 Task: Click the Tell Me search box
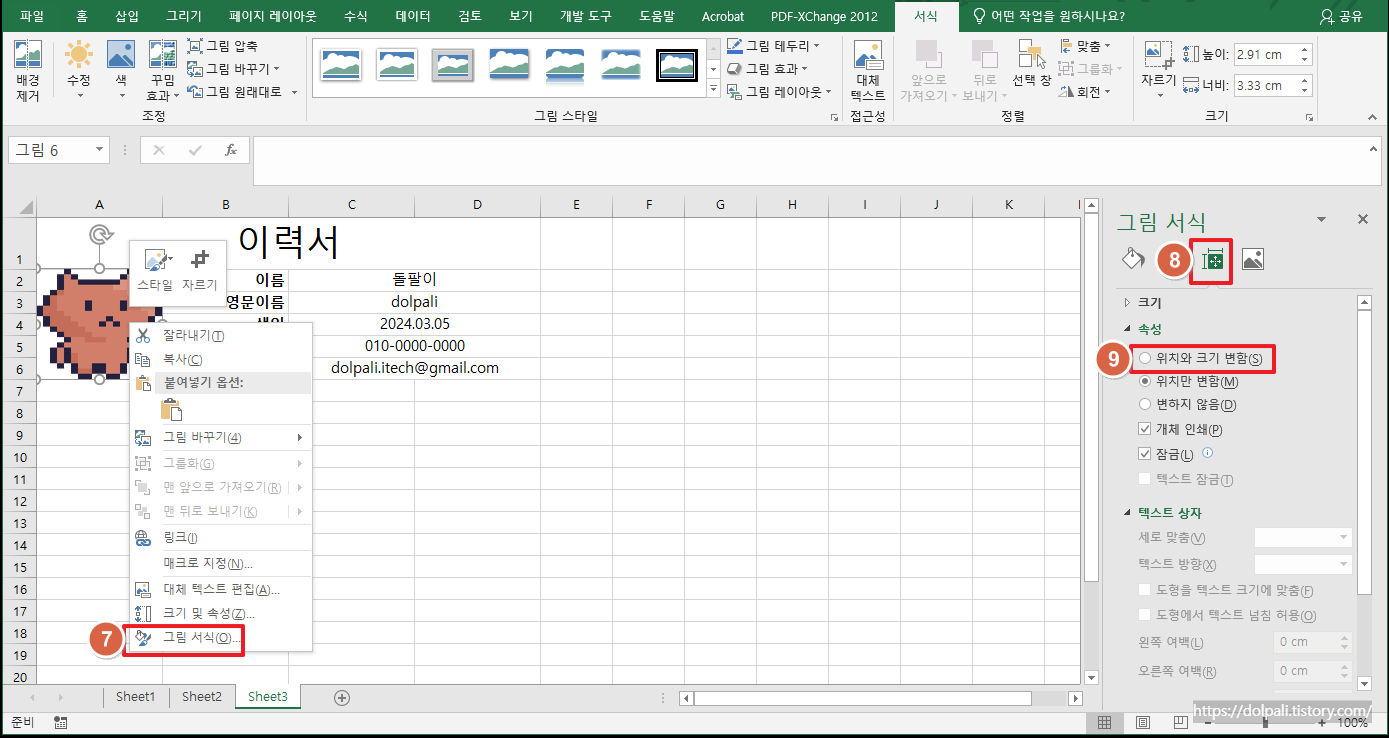pyautogui.click(x=1047, y=16)
